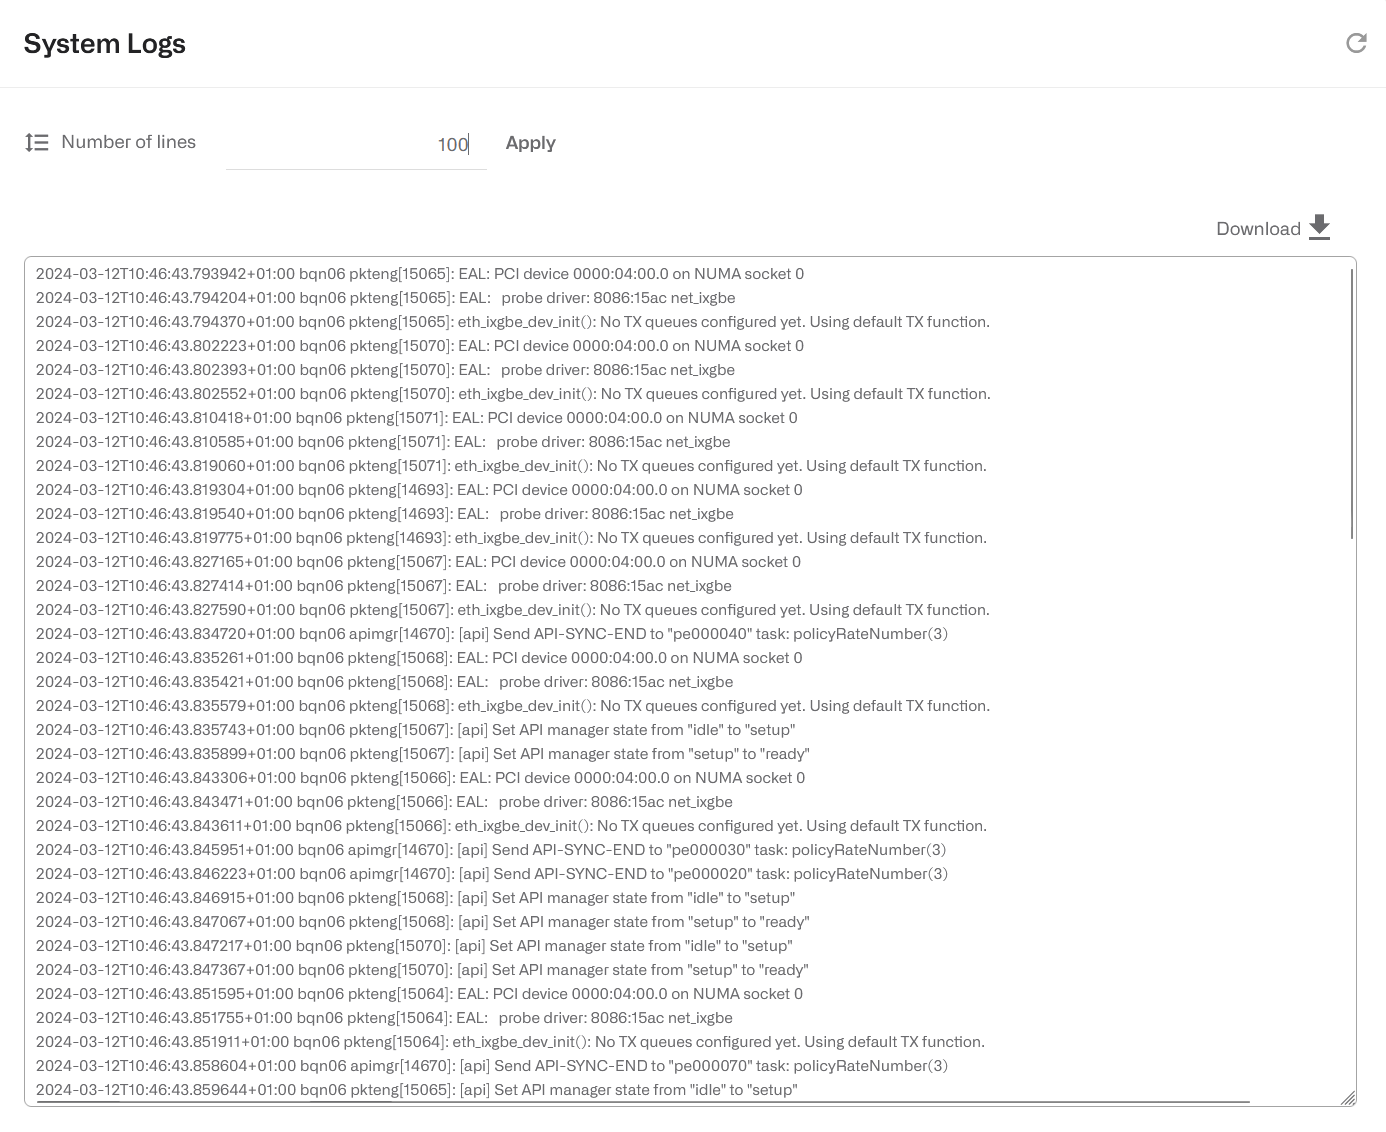Click the log line timestamped 10:46:43.846915
Image resolution: width=1386 pixels, height=1132 pixels.
(x=416, y=898)
